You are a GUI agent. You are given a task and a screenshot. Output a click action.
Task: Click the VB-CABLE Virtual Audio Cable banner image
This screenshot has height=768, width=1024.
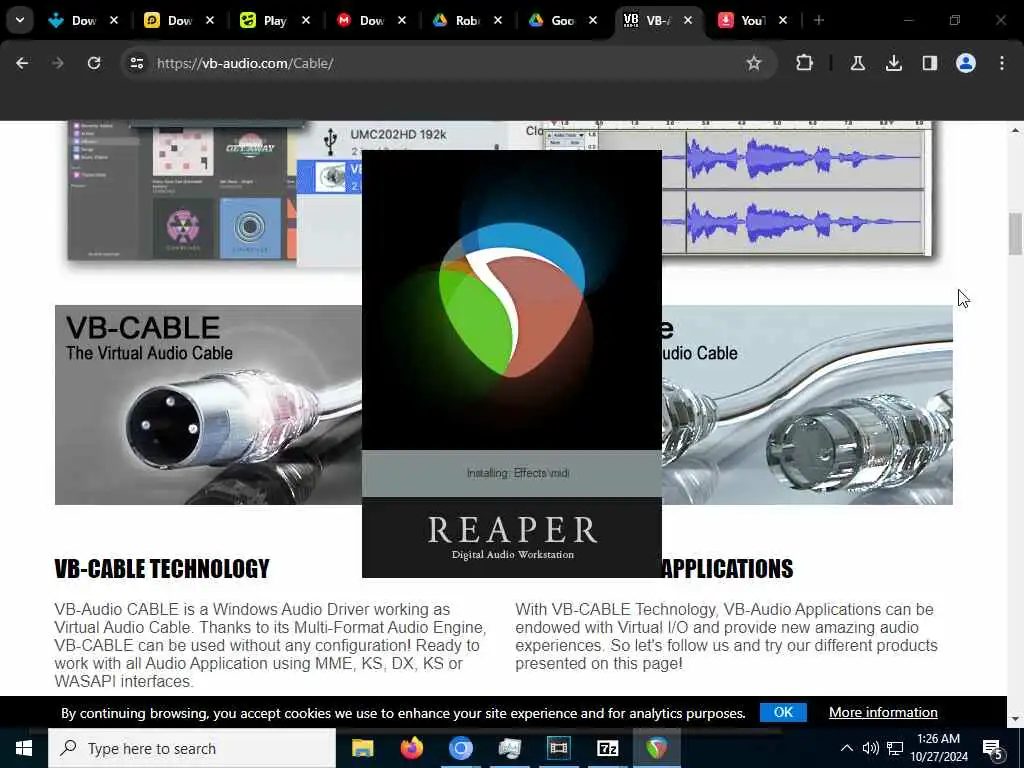click(x=208, y=405)
